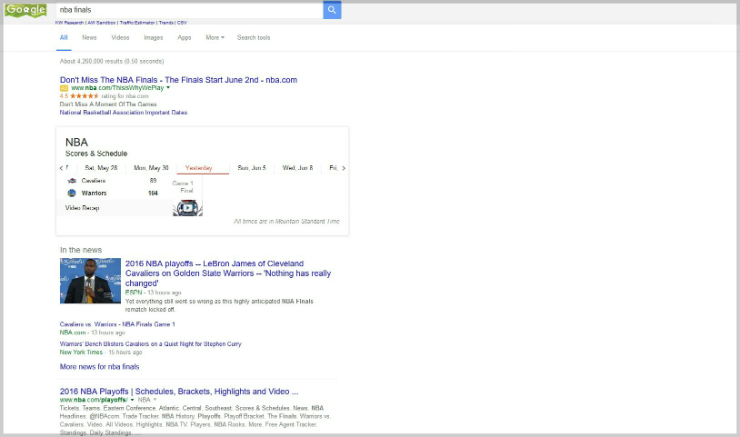Expand the arrow next to the gray NBA label
Image resolution: width=740 pixels, height=437 pixels.
click(155, 400)
